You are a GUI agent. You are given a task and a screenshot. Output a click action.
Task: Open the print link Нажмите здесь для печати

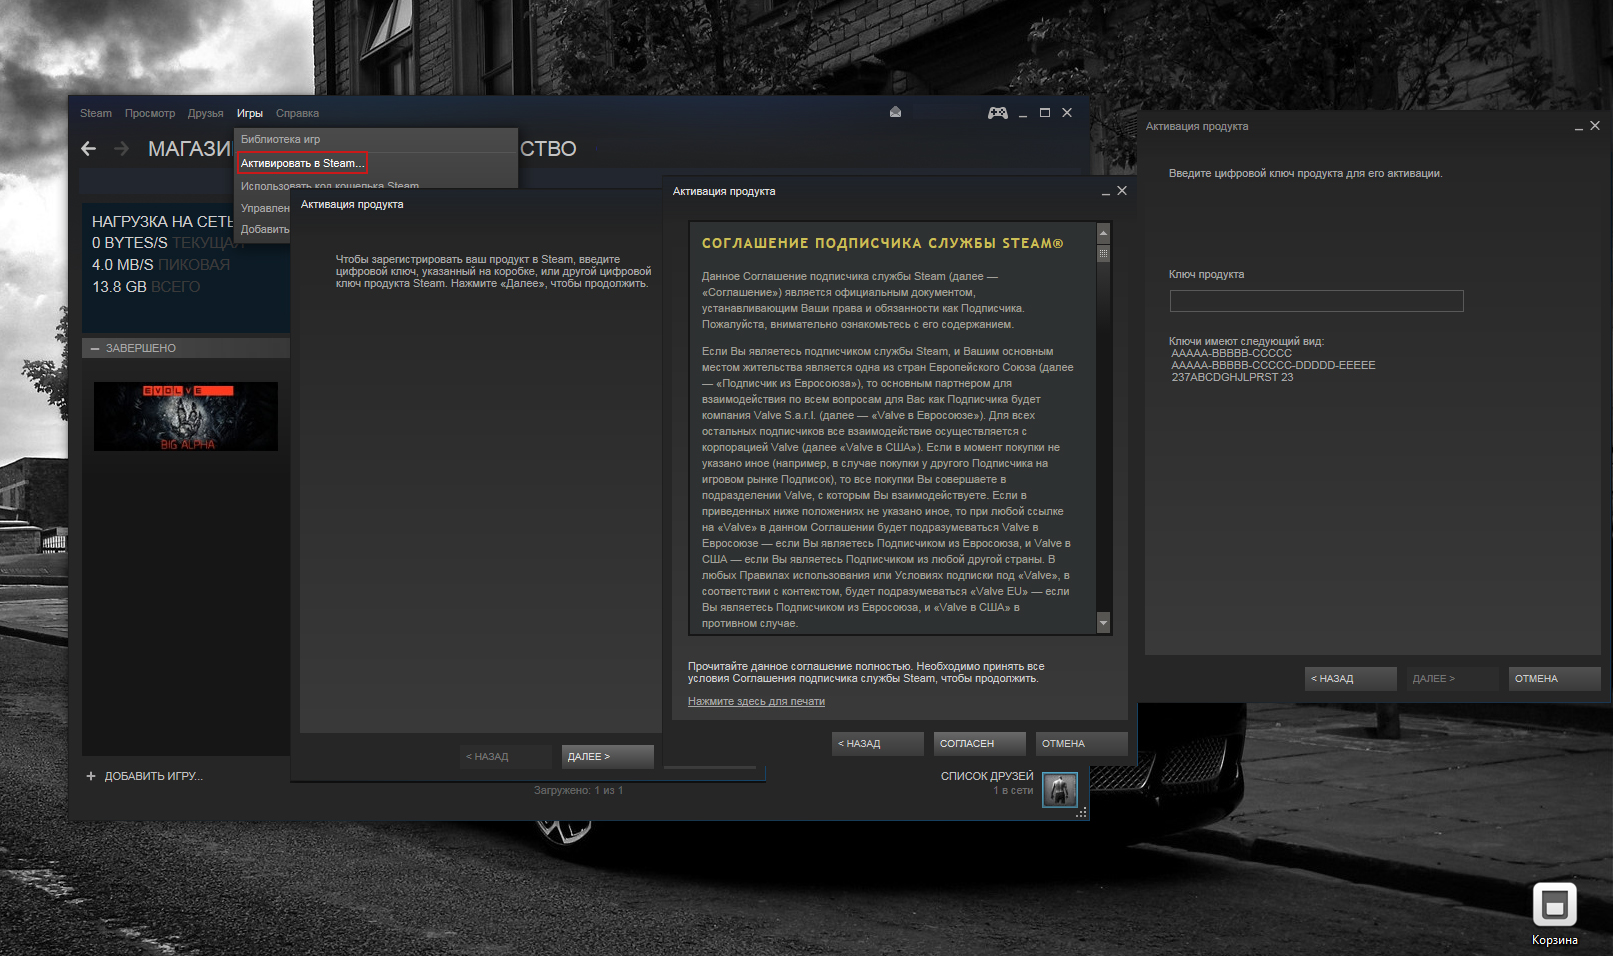coord(756,701)
